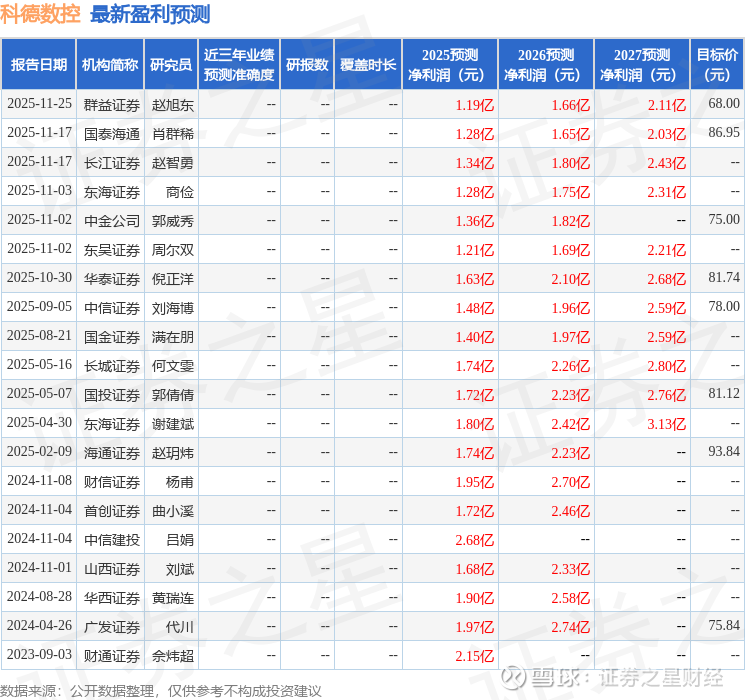The width and height of the screenshot is (745, 700).
Task: Click analyst name 何文雯
Action: point(172,366)
